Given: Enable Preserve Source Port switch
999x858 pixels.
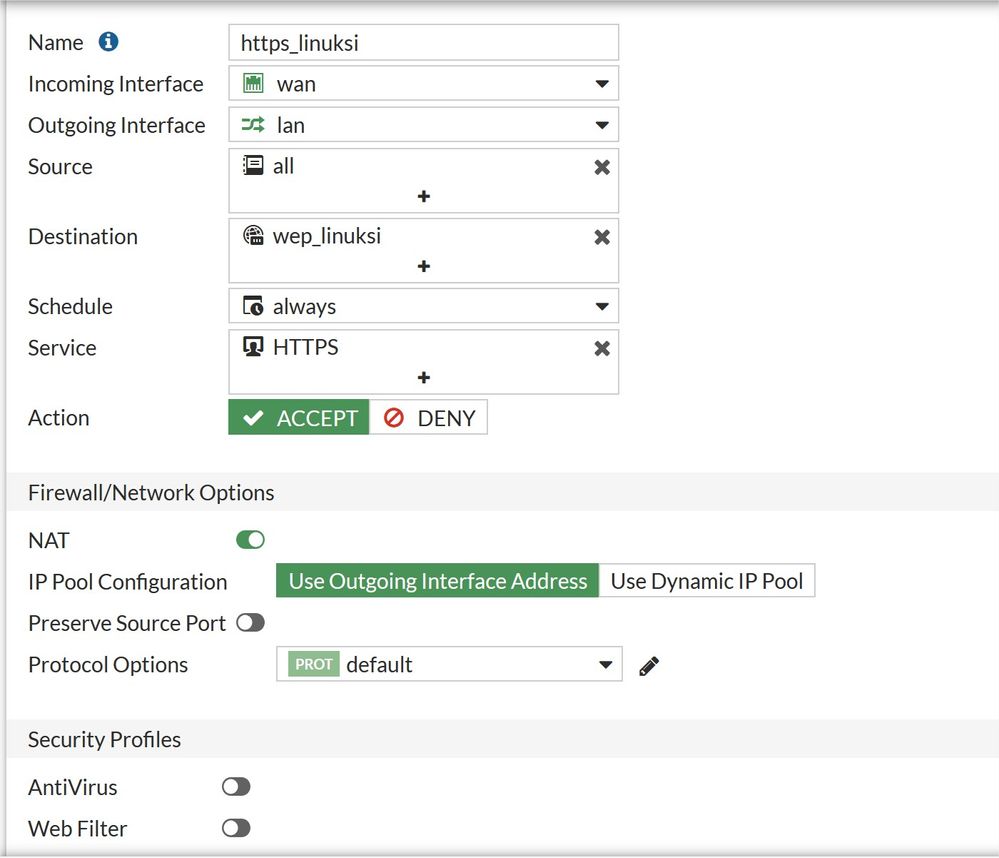Looking at the screenshot, I should tap(250, 623).
